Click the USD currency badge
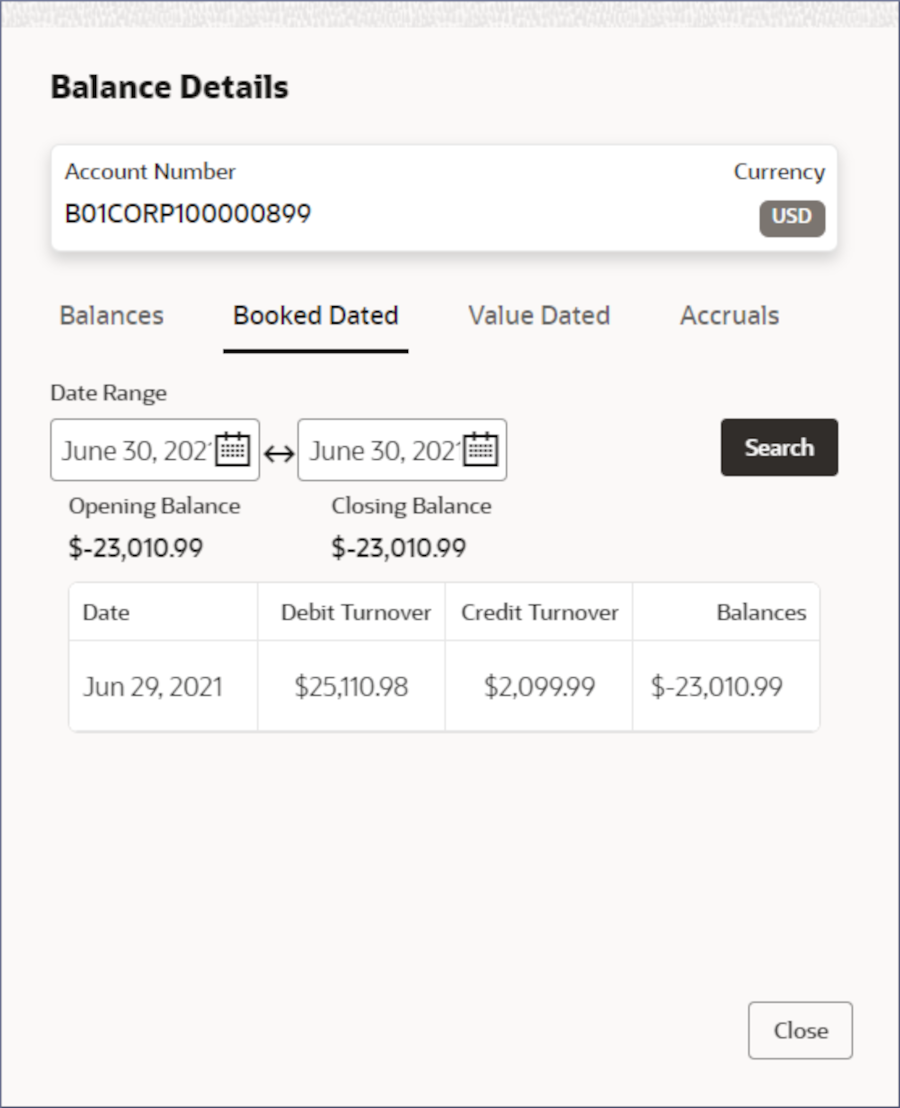Image resolution: width=900 pixels, height=1108 pixels. point(792,218)
